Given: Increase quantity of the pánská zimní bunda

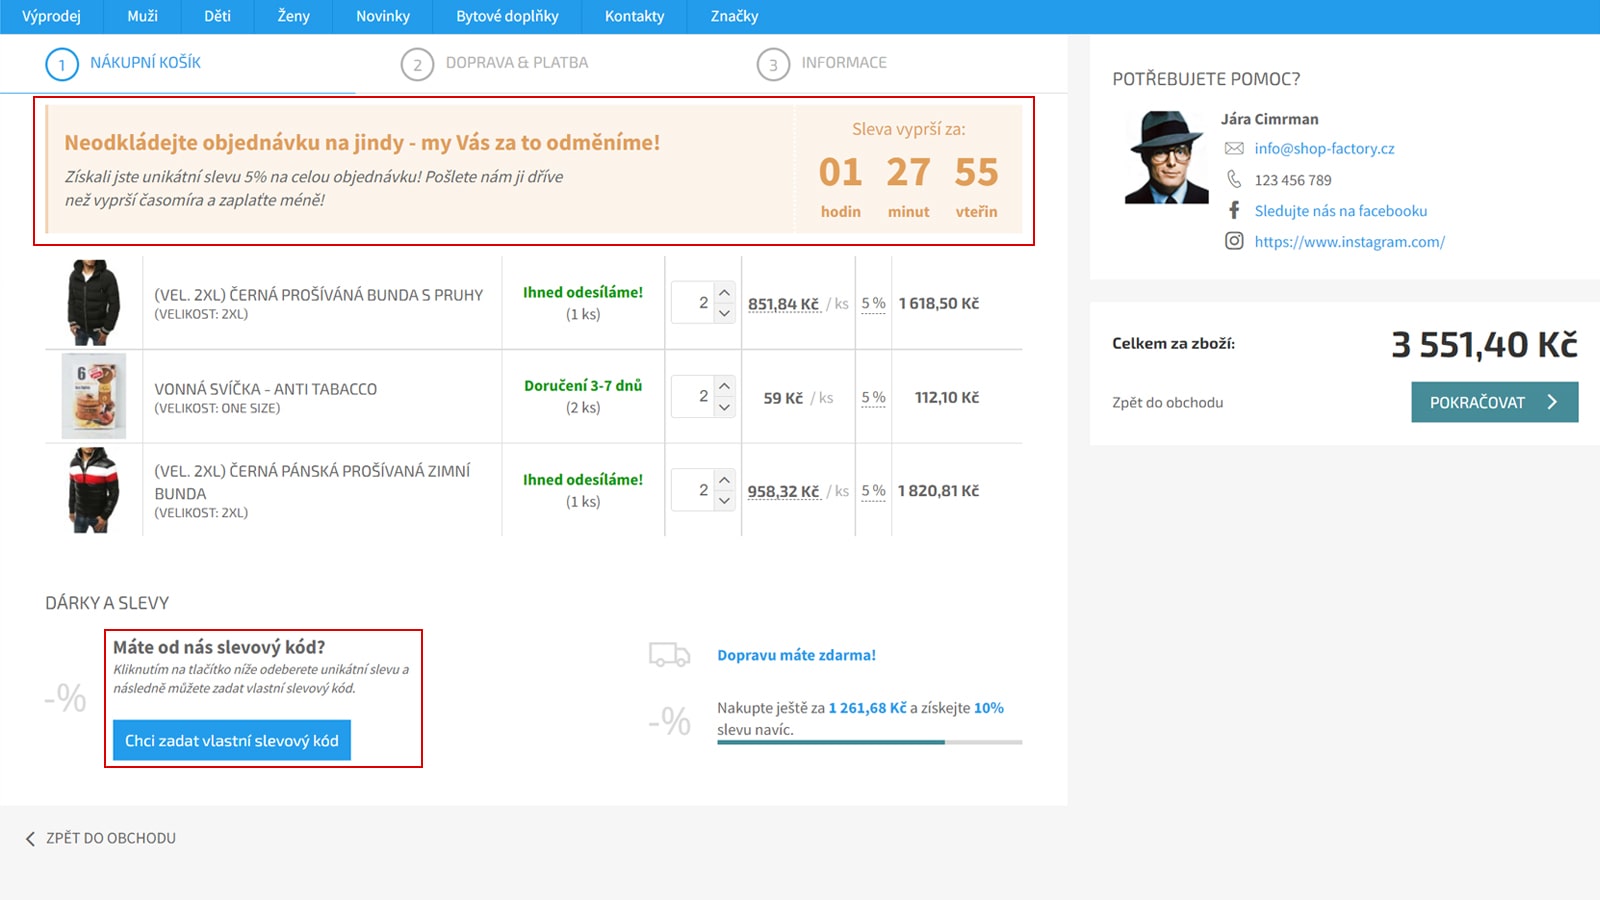Looking at the screenshot, I should click(x=725, y=480).
